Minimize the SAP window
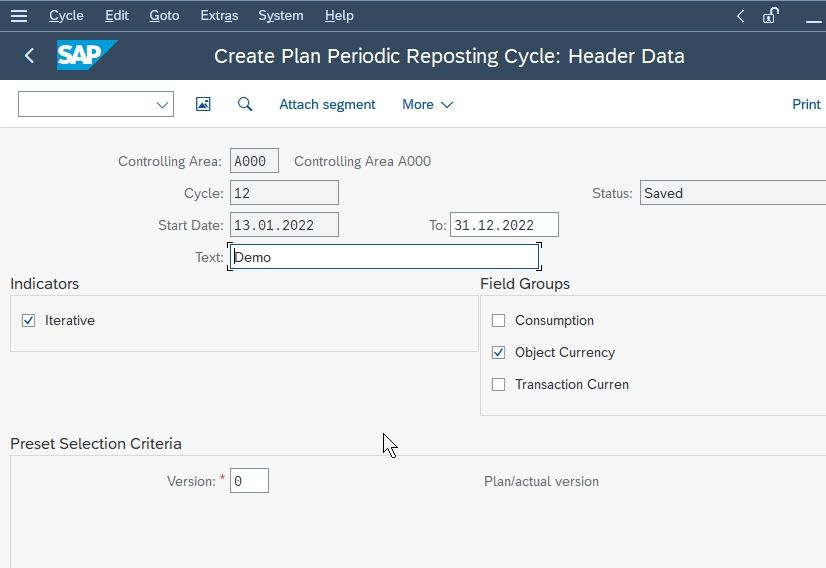Screen dimensions: 826x568 [x=814, y=21]
